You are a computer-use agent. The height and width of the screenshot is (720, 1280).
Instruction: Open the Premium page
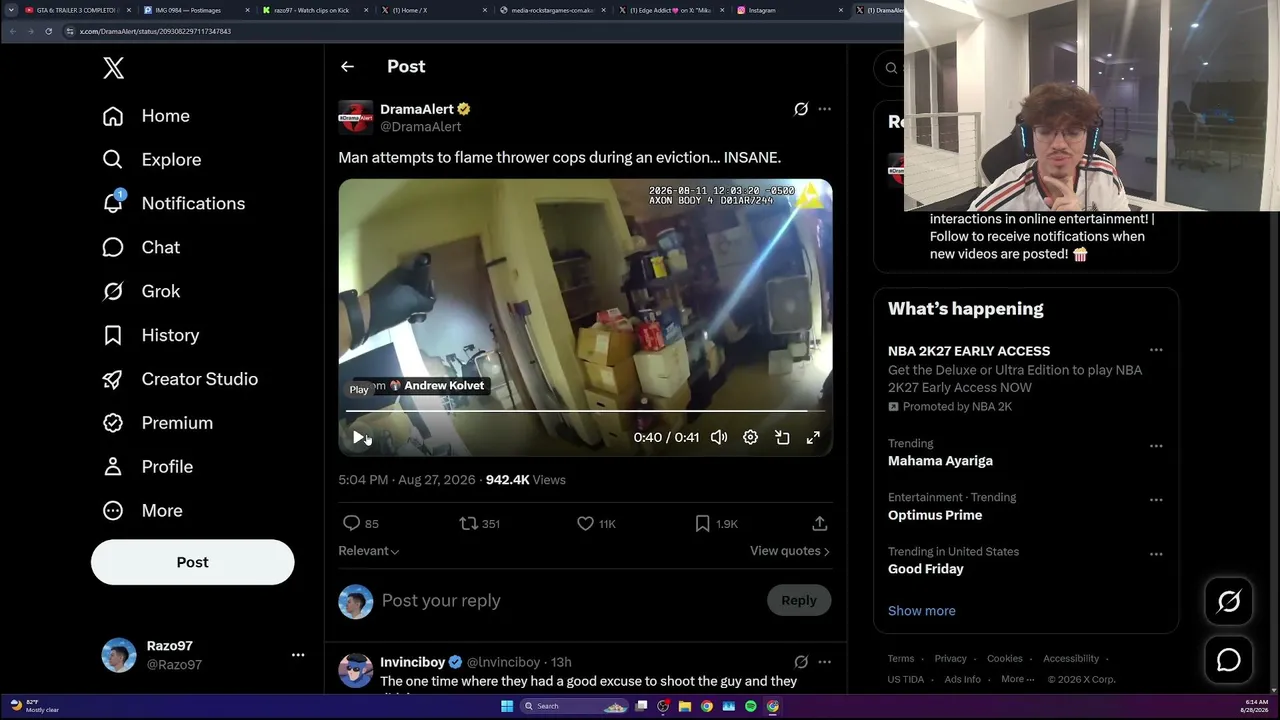coord(158,423)
